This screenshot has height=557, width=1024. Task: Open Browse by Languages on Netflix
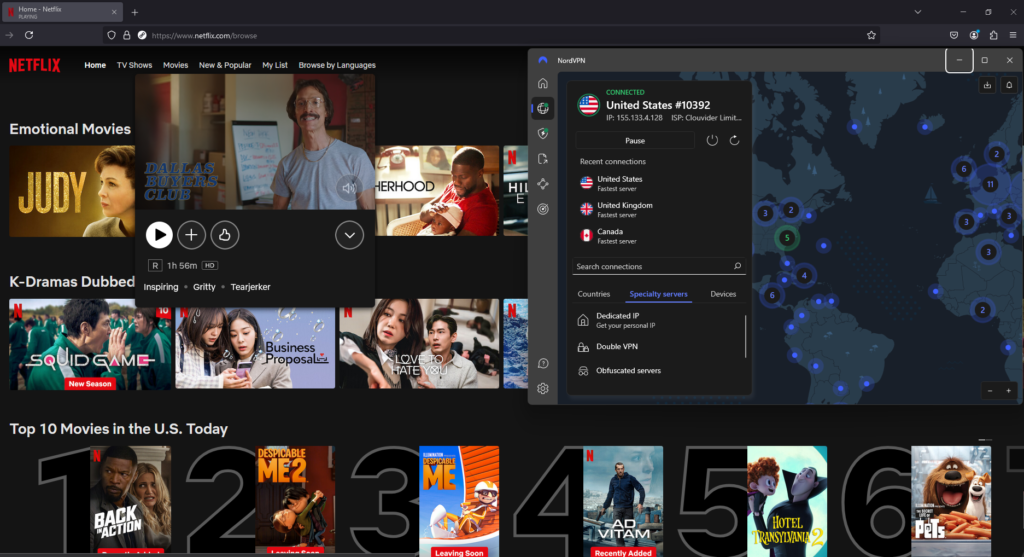[x=337, y=65]
